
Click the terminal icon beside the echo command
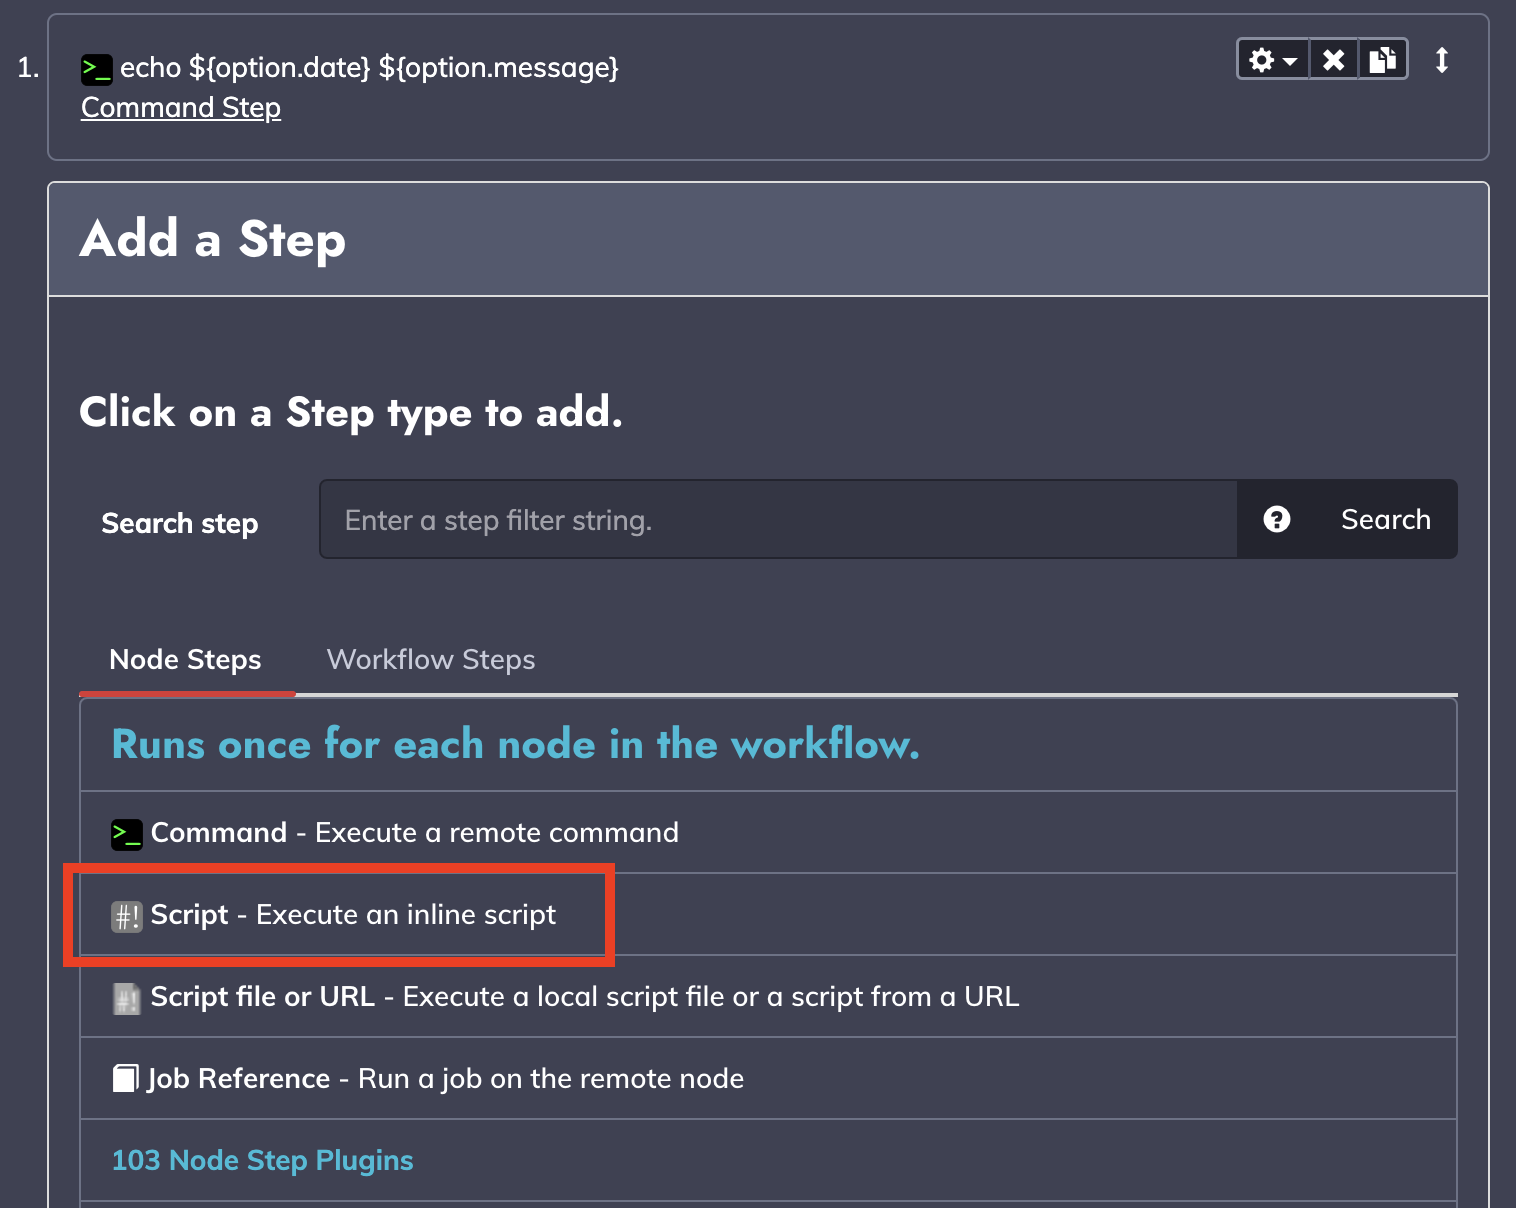96,69
